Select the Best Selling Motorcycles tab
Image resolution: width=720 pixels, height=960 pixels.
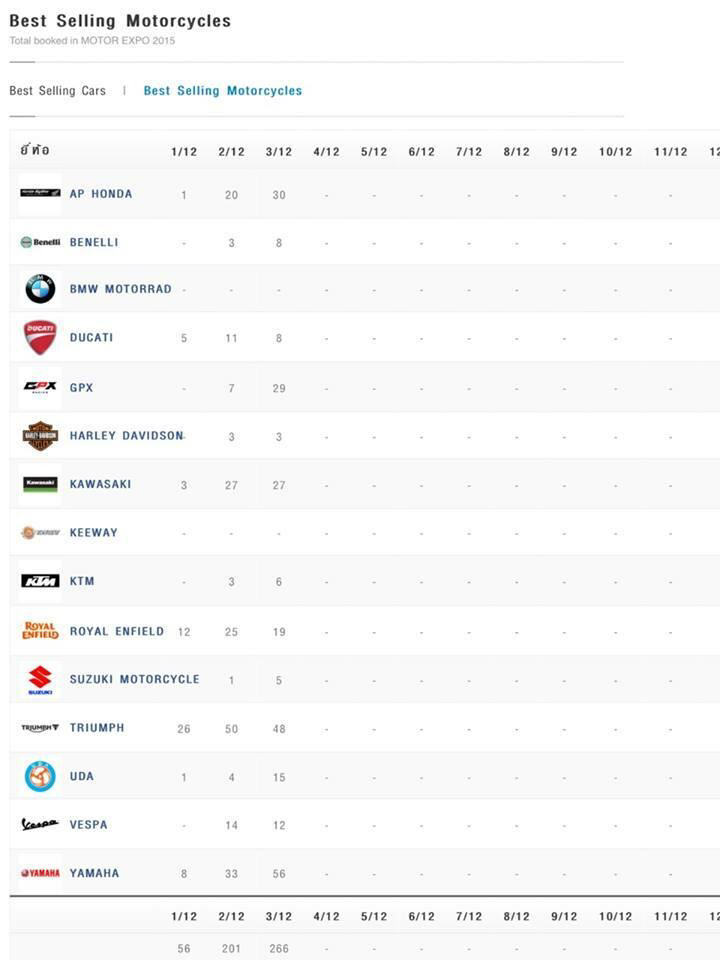222,91
